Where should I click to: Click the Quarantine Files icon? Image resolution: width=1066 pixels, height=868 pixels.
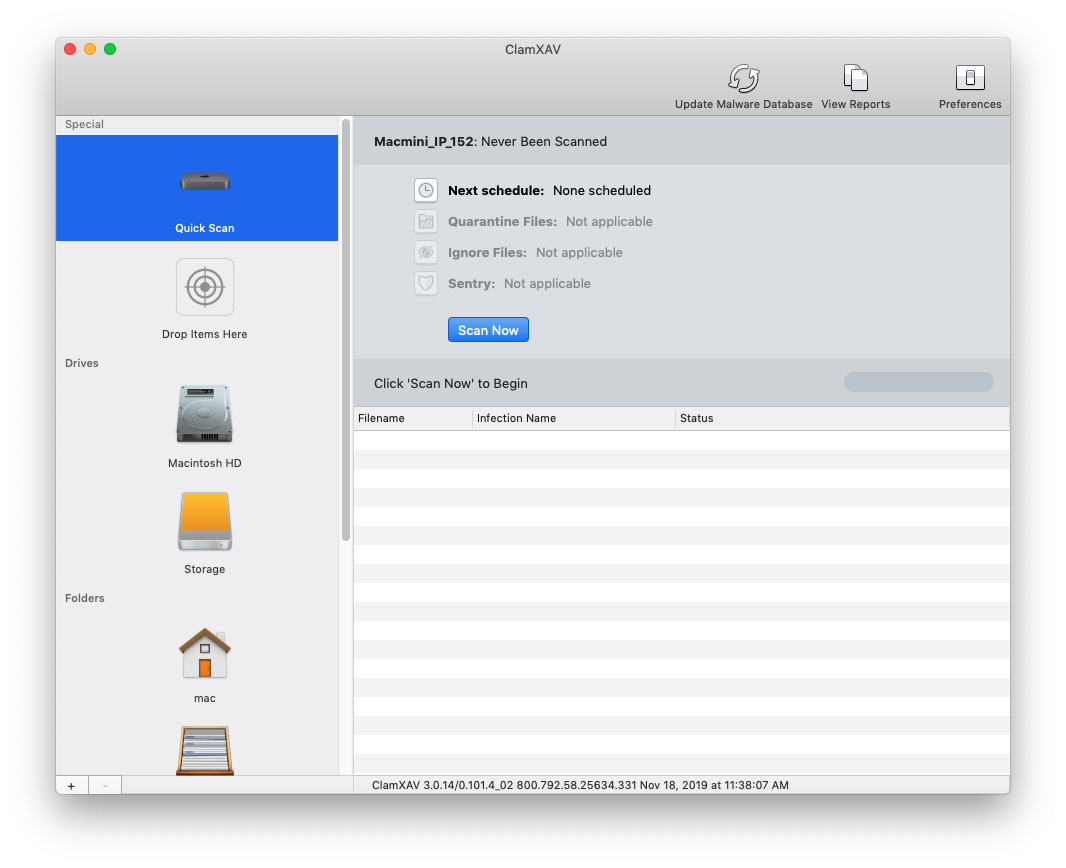(x=426, y=221)
